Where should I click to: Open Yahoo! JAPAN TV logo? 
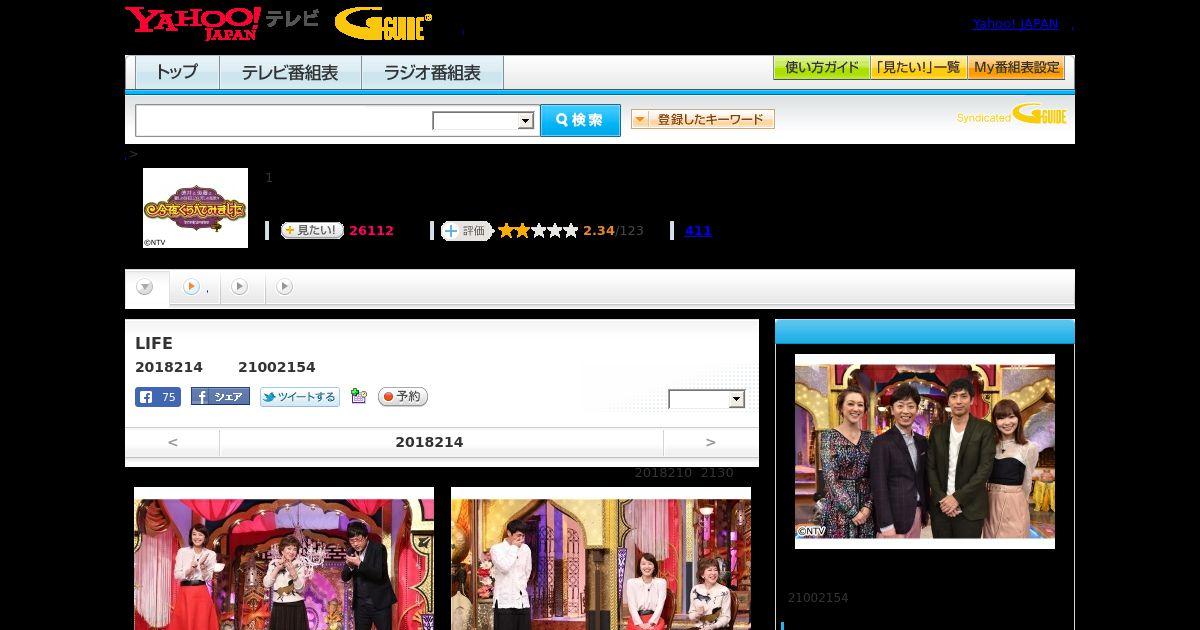(x=222, y=23)
